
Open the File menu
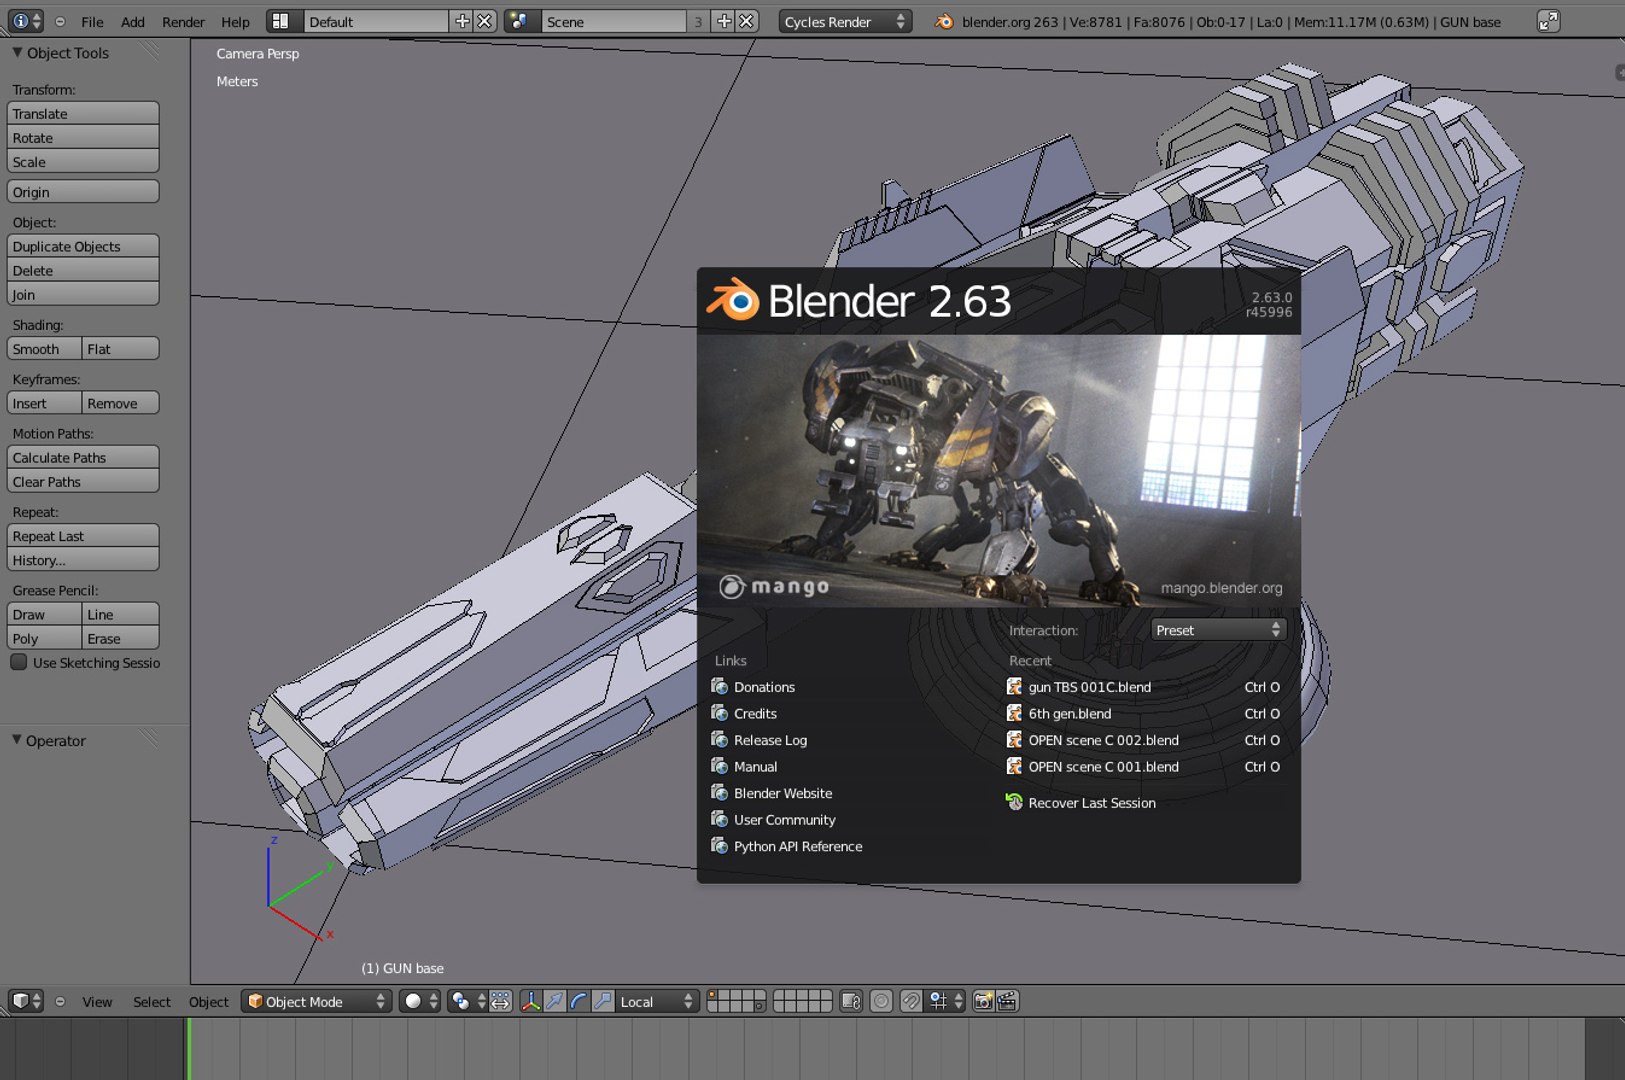click(x=92, y=21)
